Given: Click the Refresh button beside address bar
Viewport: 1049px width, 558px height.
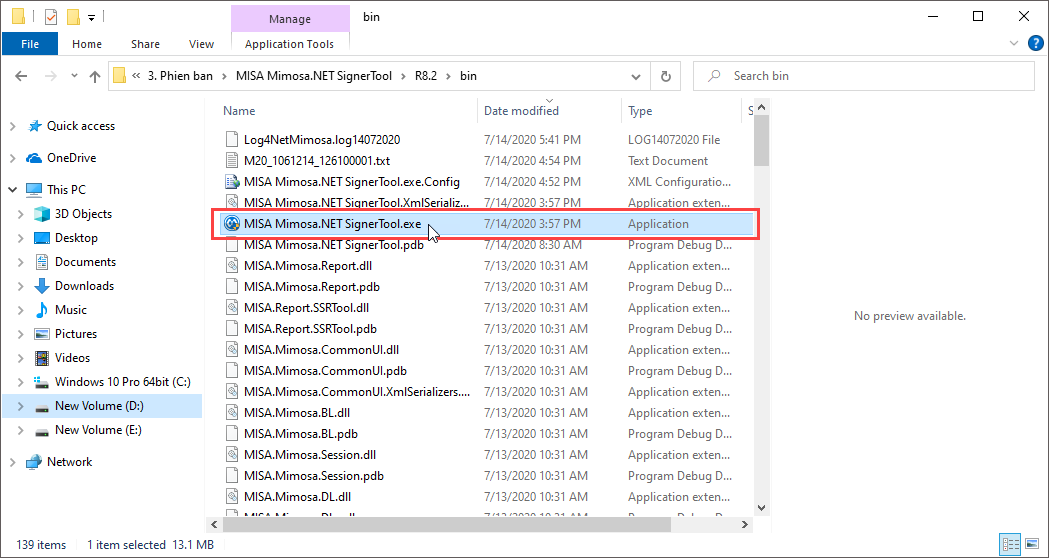Looking at the screenshot, I should (665, 76).
